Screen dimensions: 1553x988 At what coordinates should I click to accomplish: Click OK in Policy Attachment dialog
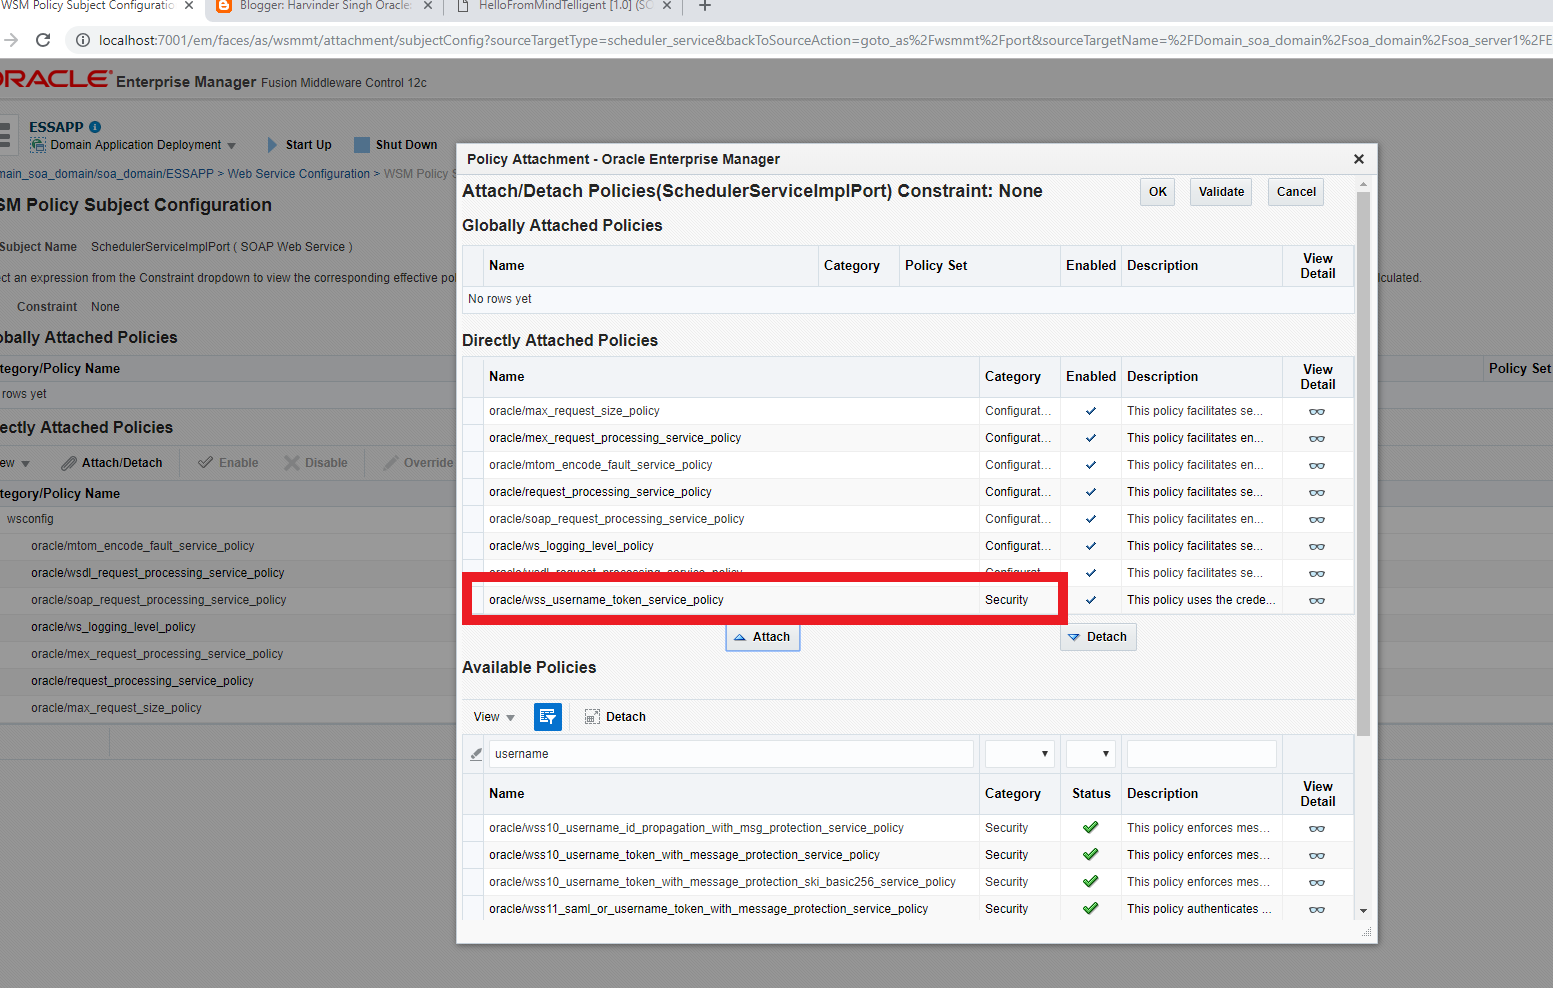(x=1157, y=192)
